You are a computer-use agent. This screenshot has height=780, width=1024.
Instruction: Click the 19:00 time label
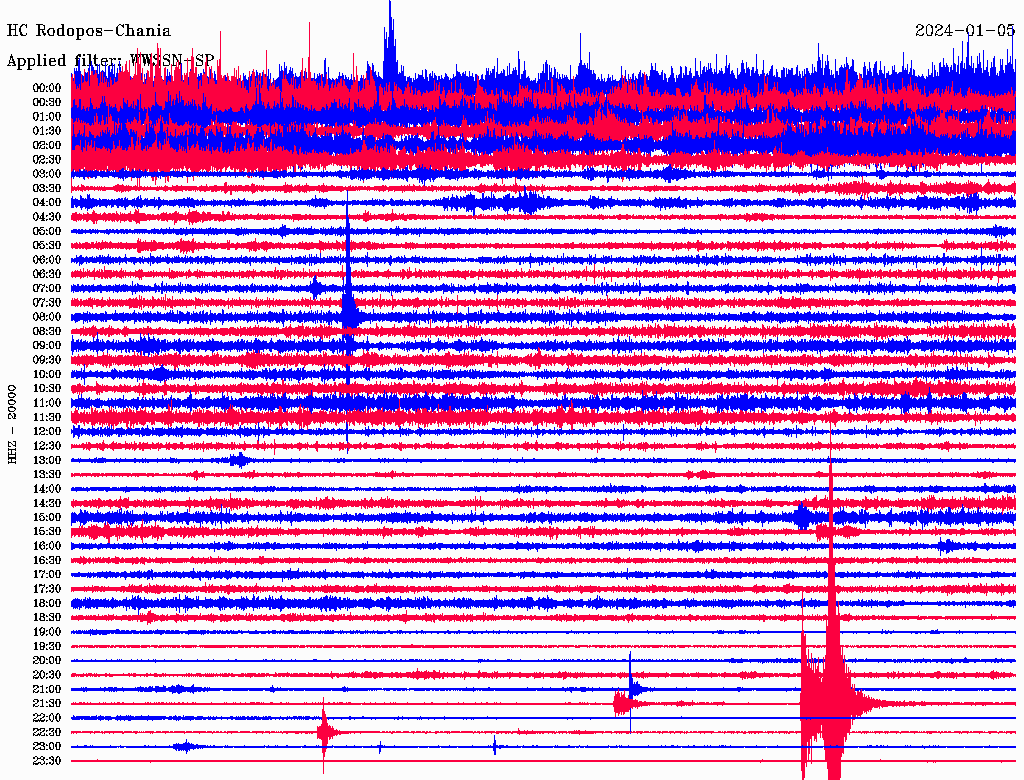point(47,632)
